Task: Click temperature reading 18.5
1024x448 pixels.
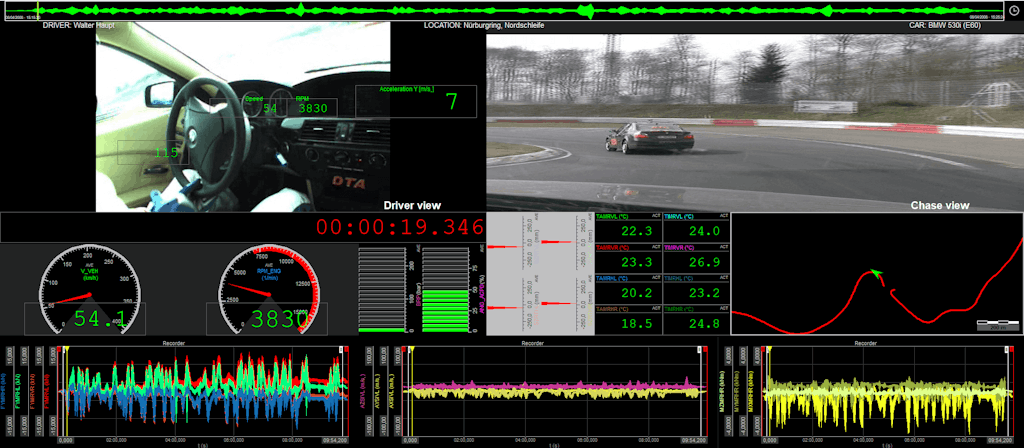Action: (636, 323)
